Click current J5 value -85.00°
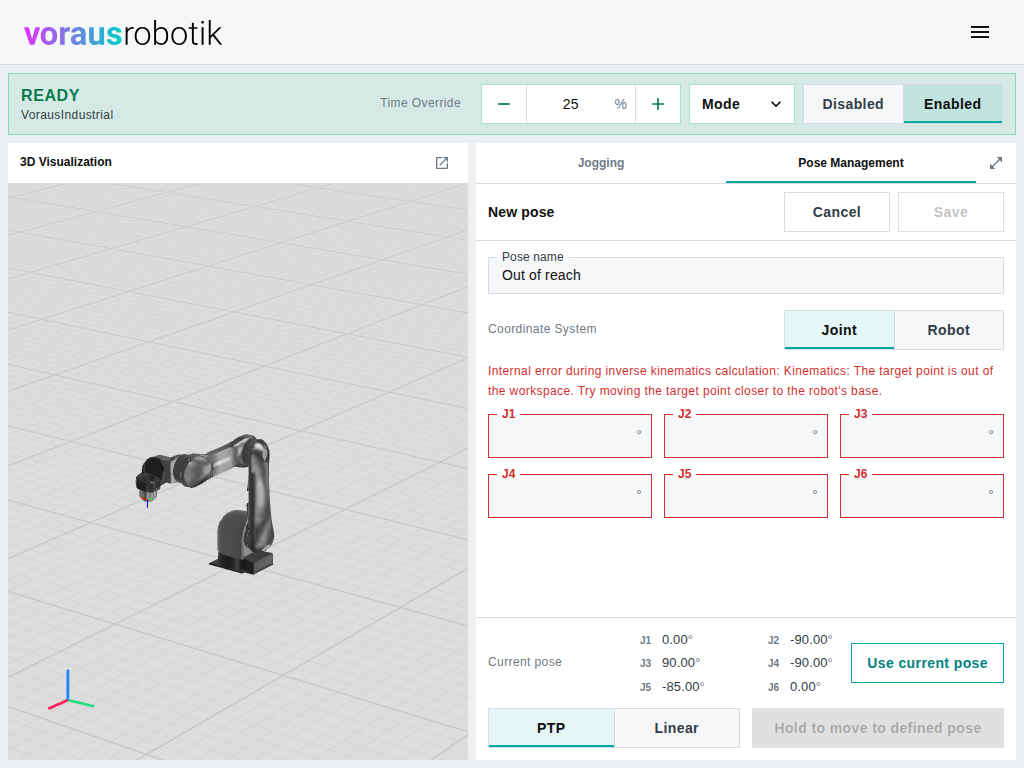Screen dimensions: 1024x768 (x=683, y=686)
